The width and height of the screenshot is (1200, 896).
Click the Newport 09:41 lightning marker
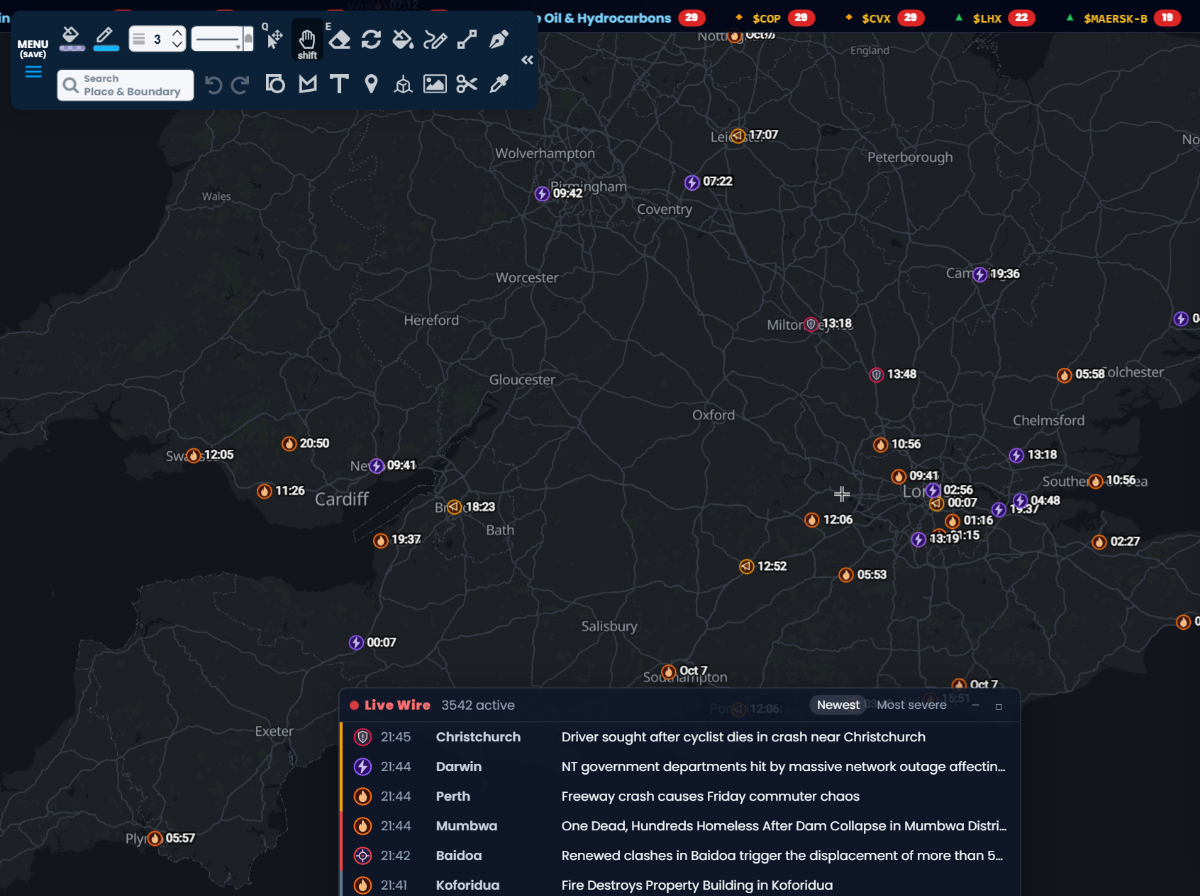(377, 466)
